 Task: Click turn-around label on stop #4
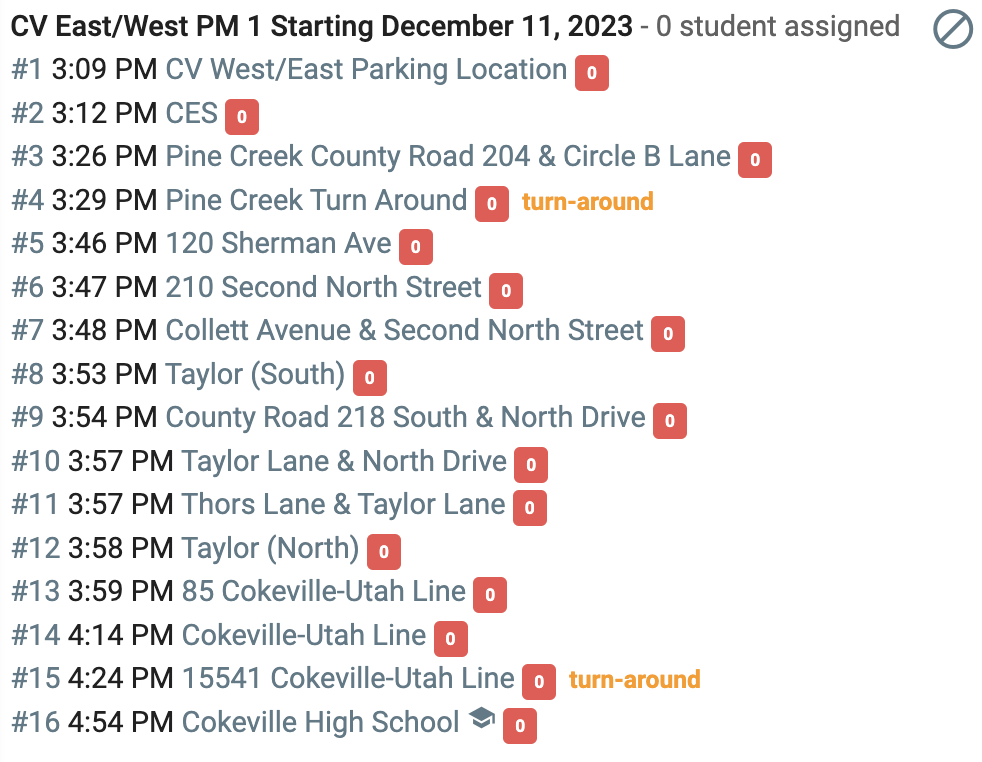coord(587,202)
